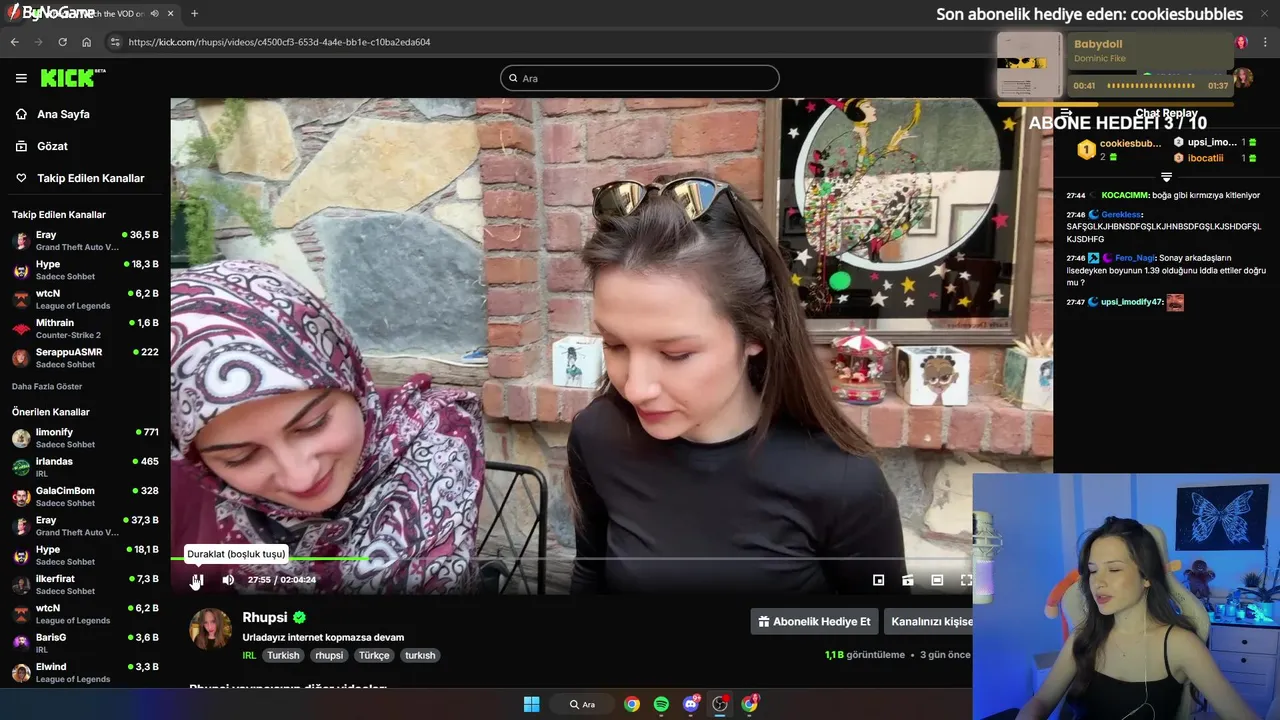
Task: Pause the video with the Duraklat button
Action: tap(198, 580)
